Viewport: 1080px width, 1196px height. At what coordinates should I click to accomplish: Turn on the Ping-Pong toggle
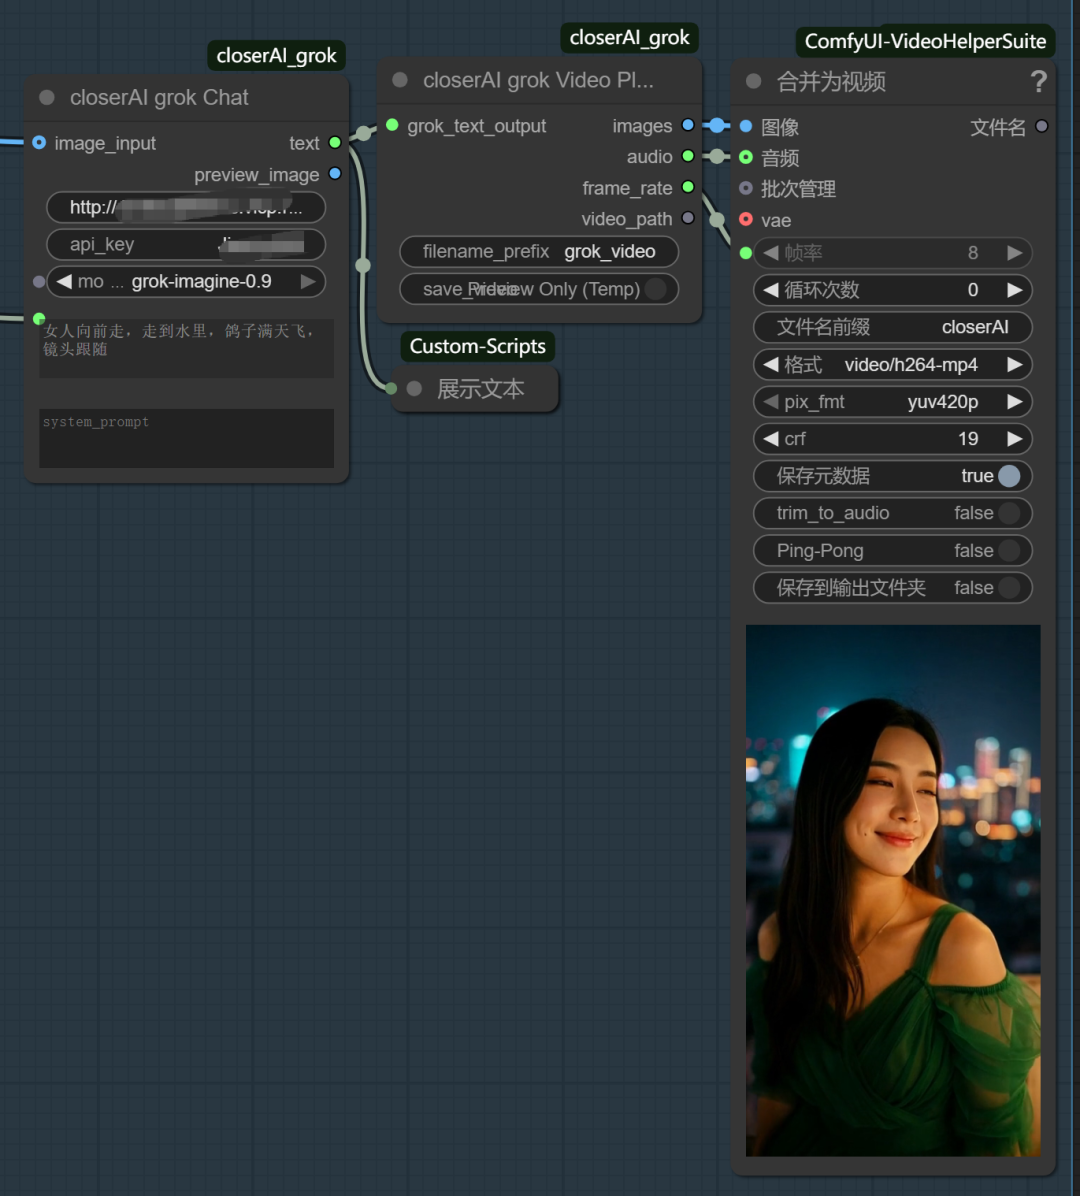(1009, 550)
